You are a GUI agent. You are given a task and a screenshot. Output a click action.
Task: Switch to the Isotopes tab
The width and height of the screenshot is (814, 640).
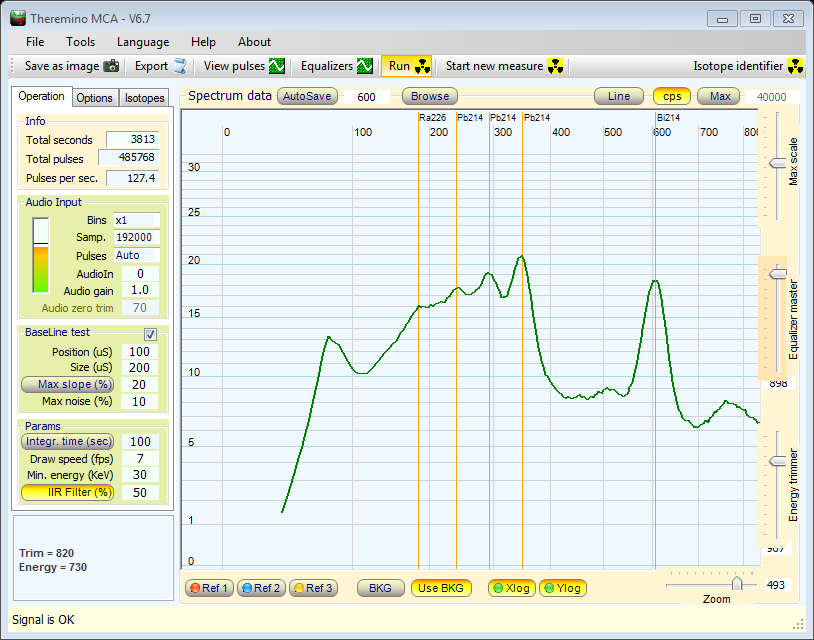(x=145, y=98)
